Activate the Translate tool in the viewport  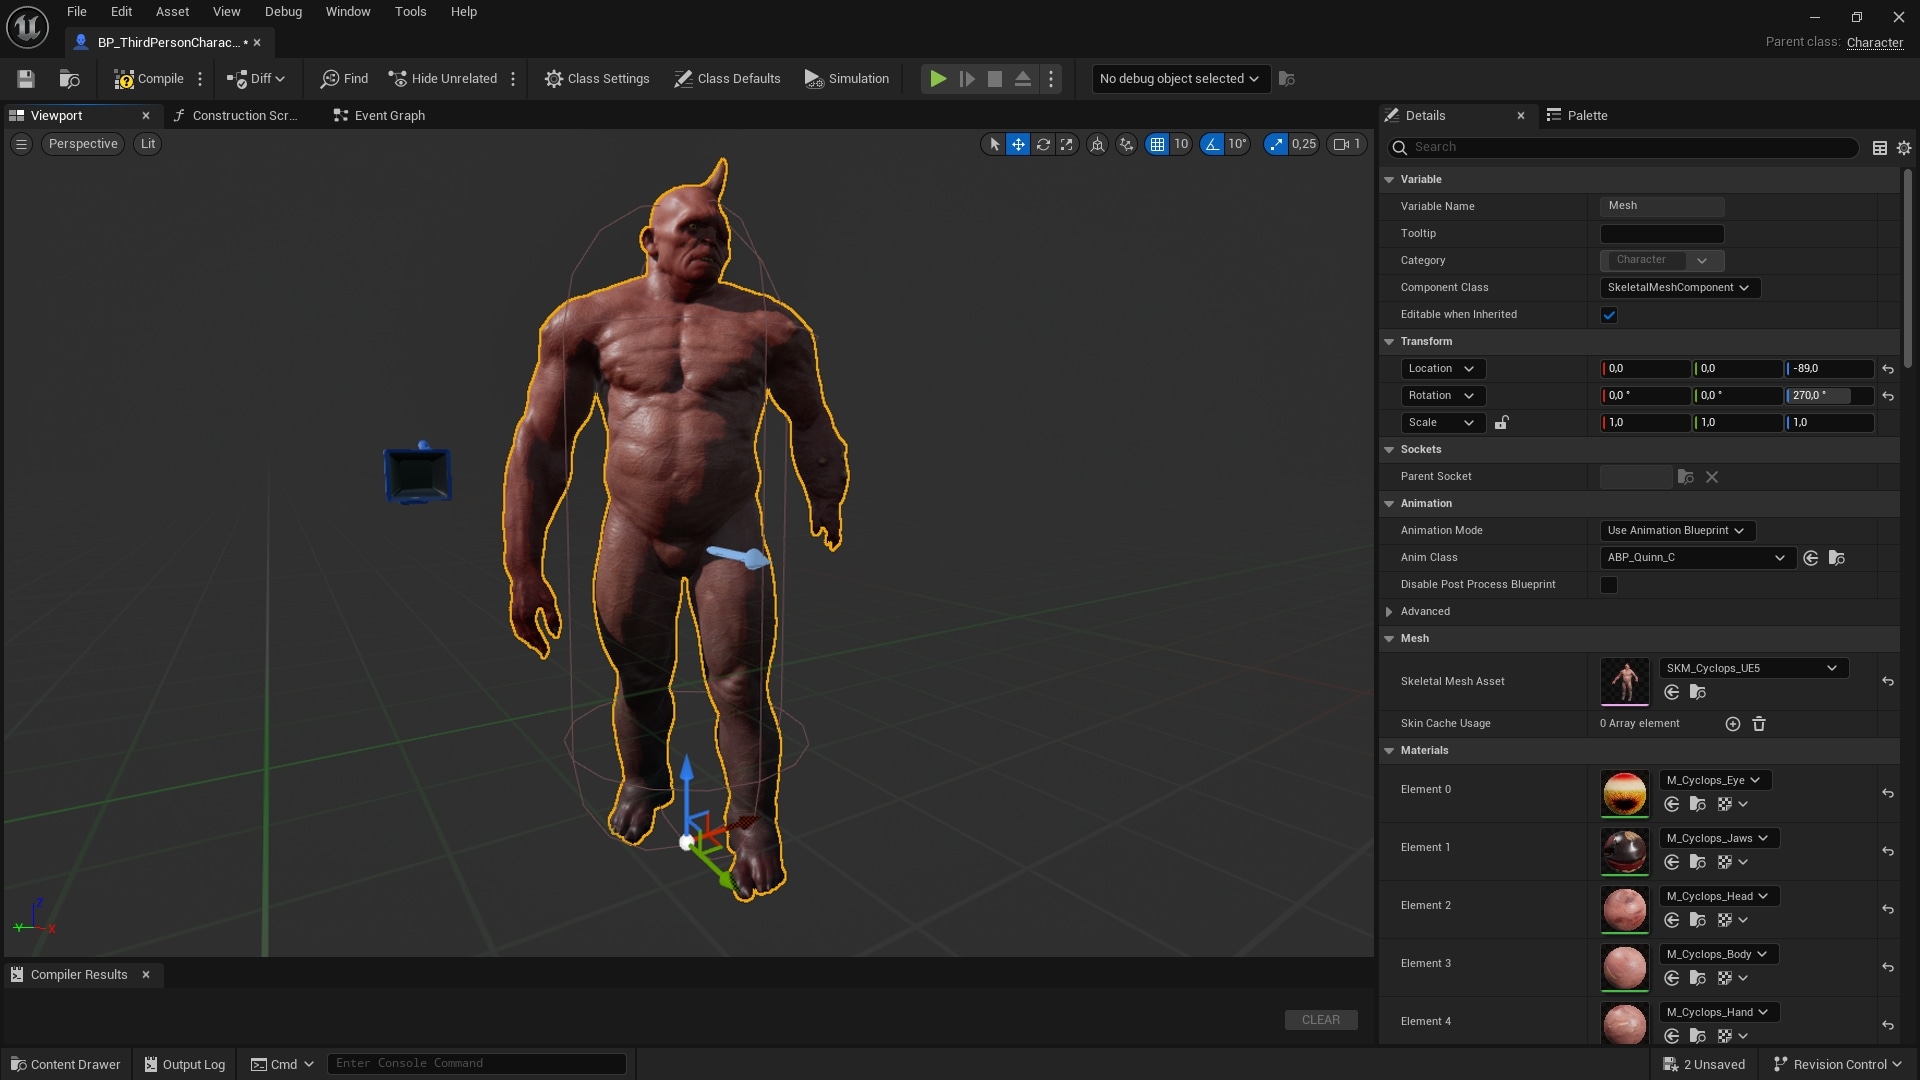pyautogui.click(x=1018, y=144)
